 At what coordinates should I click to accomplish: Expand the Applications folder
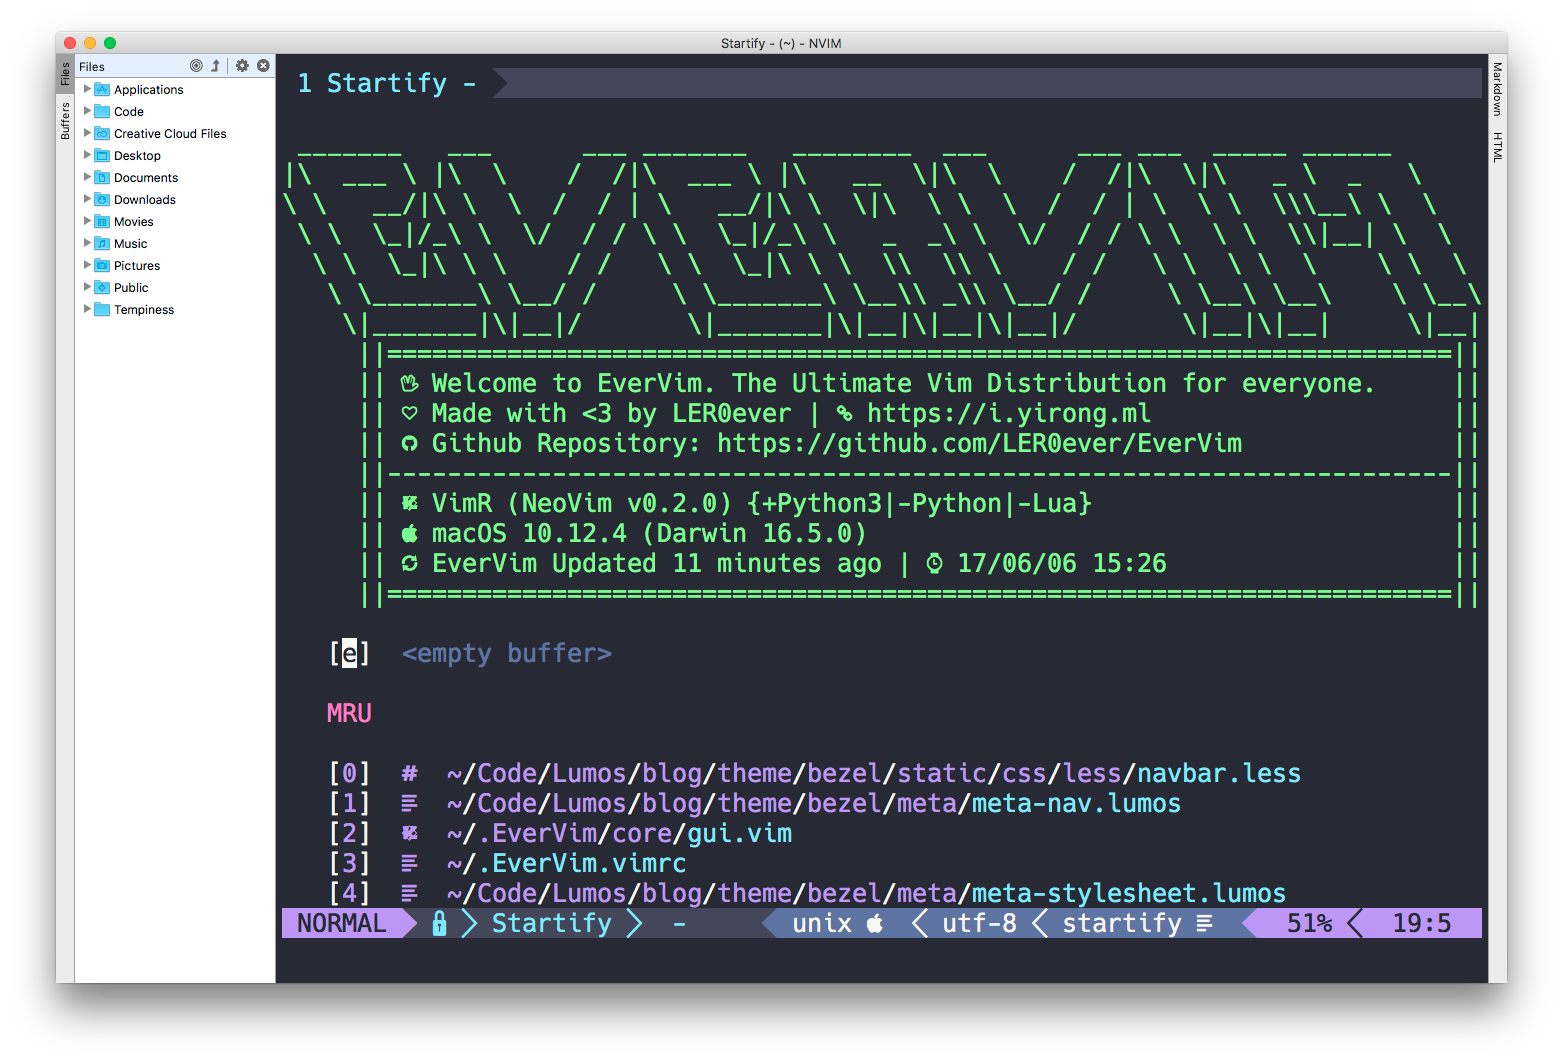[x=87, y=89]
